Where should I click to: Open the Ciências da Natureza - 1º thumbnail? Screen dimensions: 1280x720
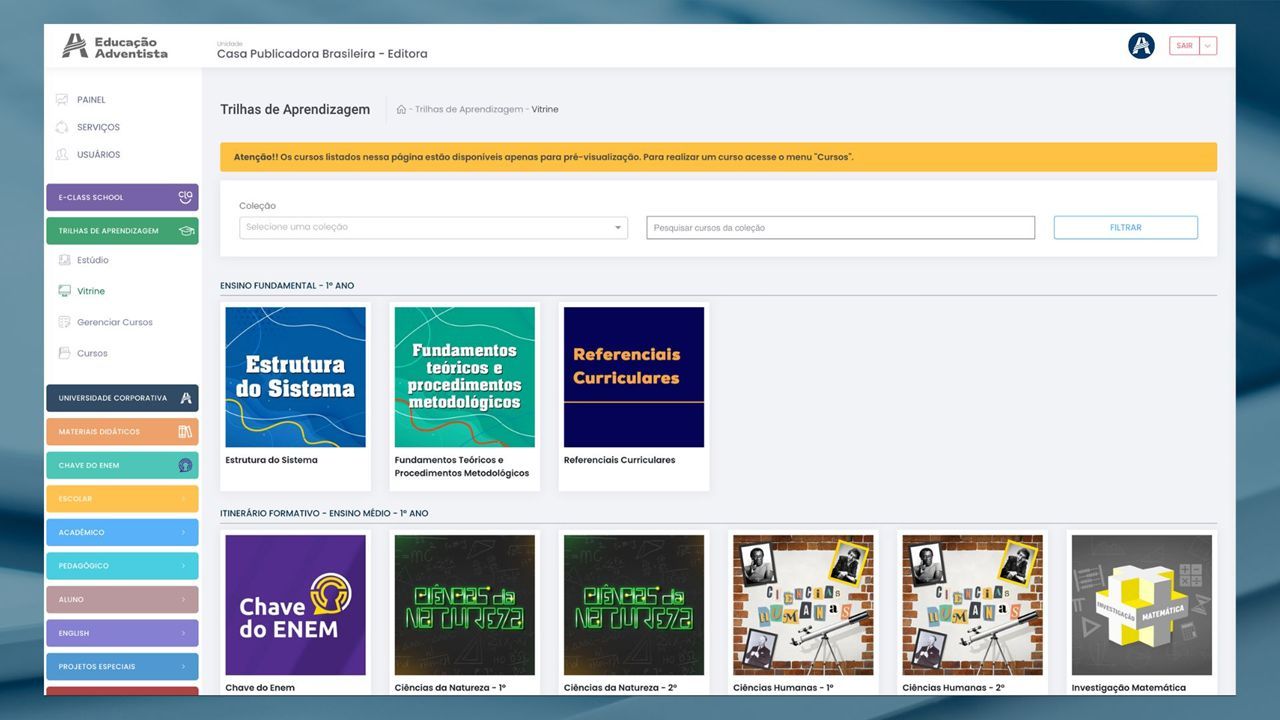tap(464, 605)
